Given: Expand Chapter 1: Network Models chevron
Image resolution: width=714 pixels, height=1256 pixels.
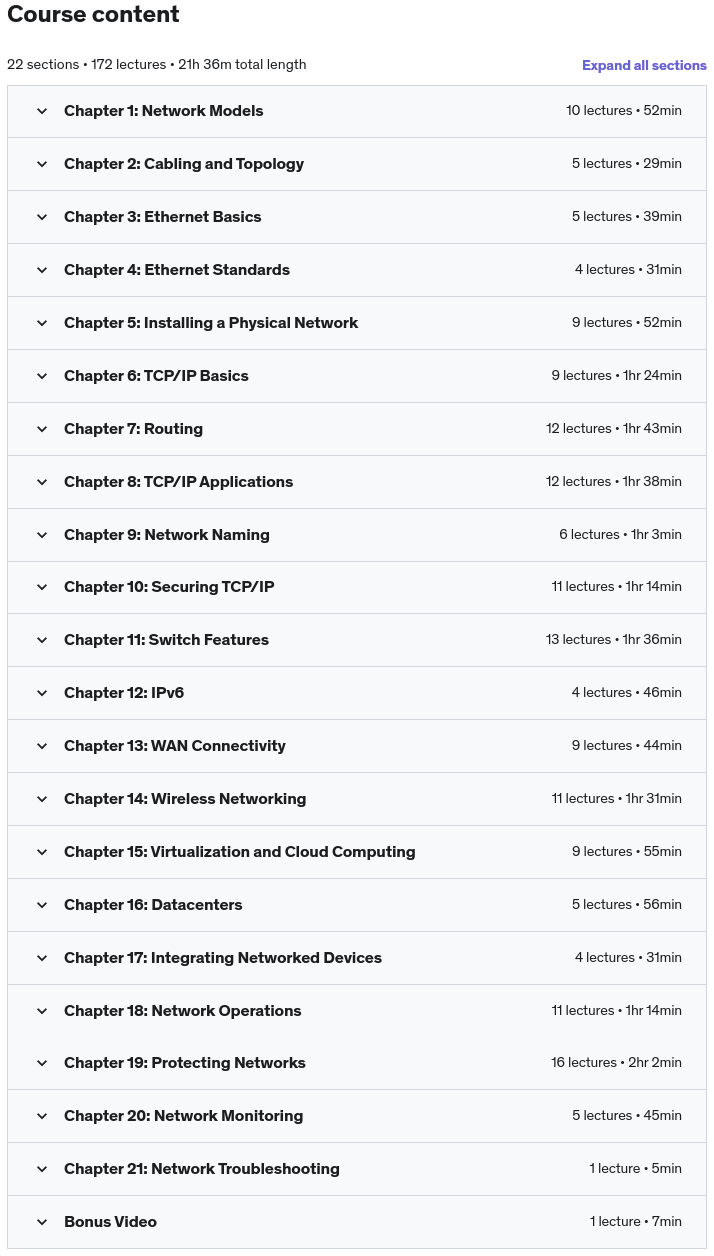Looking at the screenshot, I should point(42,111).
